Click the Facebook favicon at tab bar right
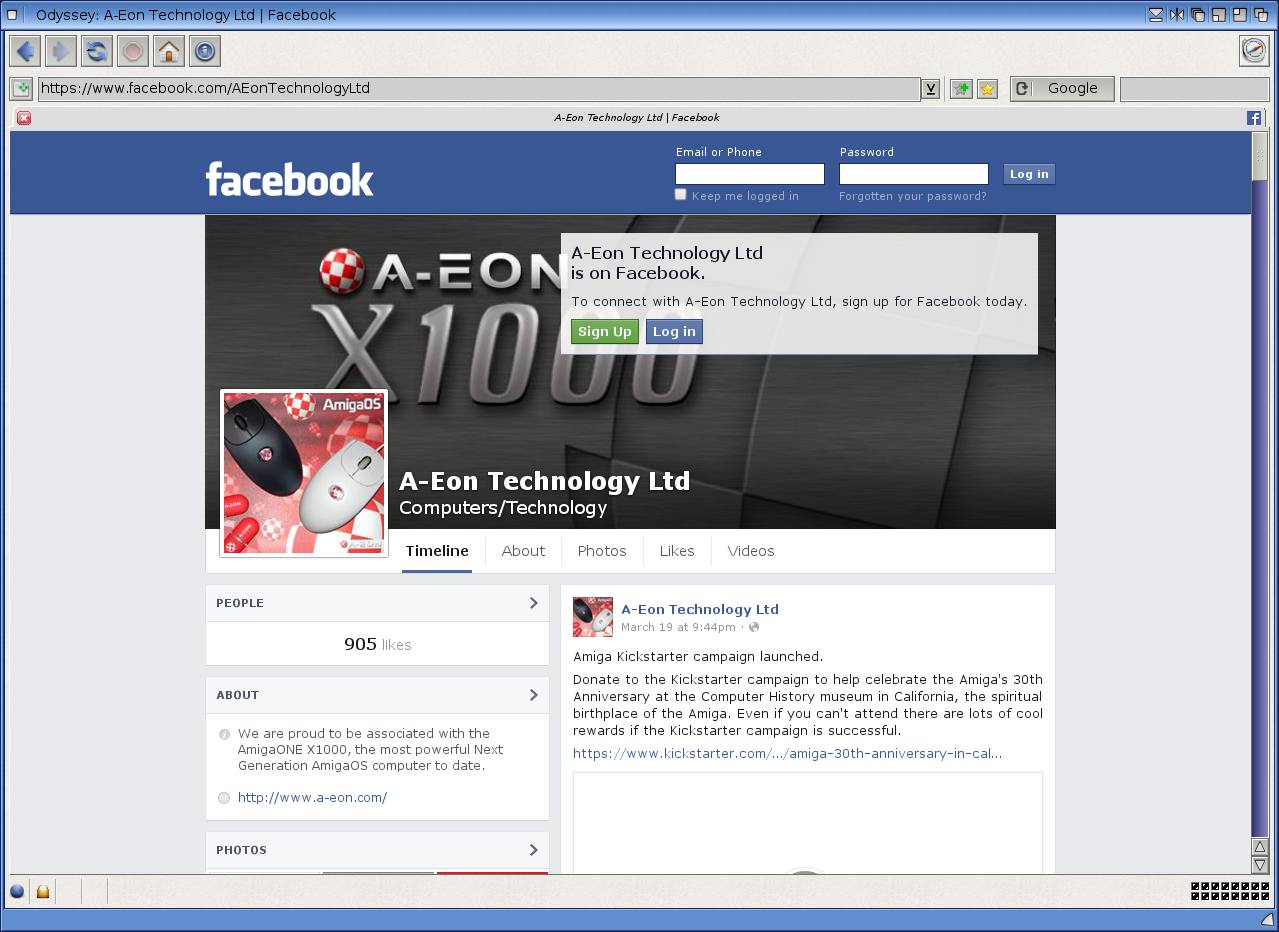Image resolution: width=1279 pixels, height=932 pixels. click(1254, 118)
